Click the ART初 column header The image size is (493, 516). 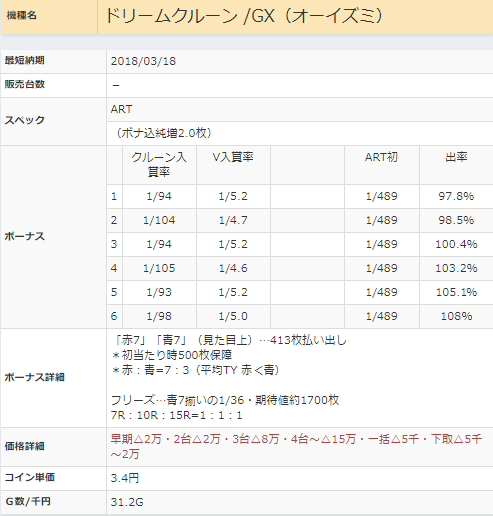point(381,157)
